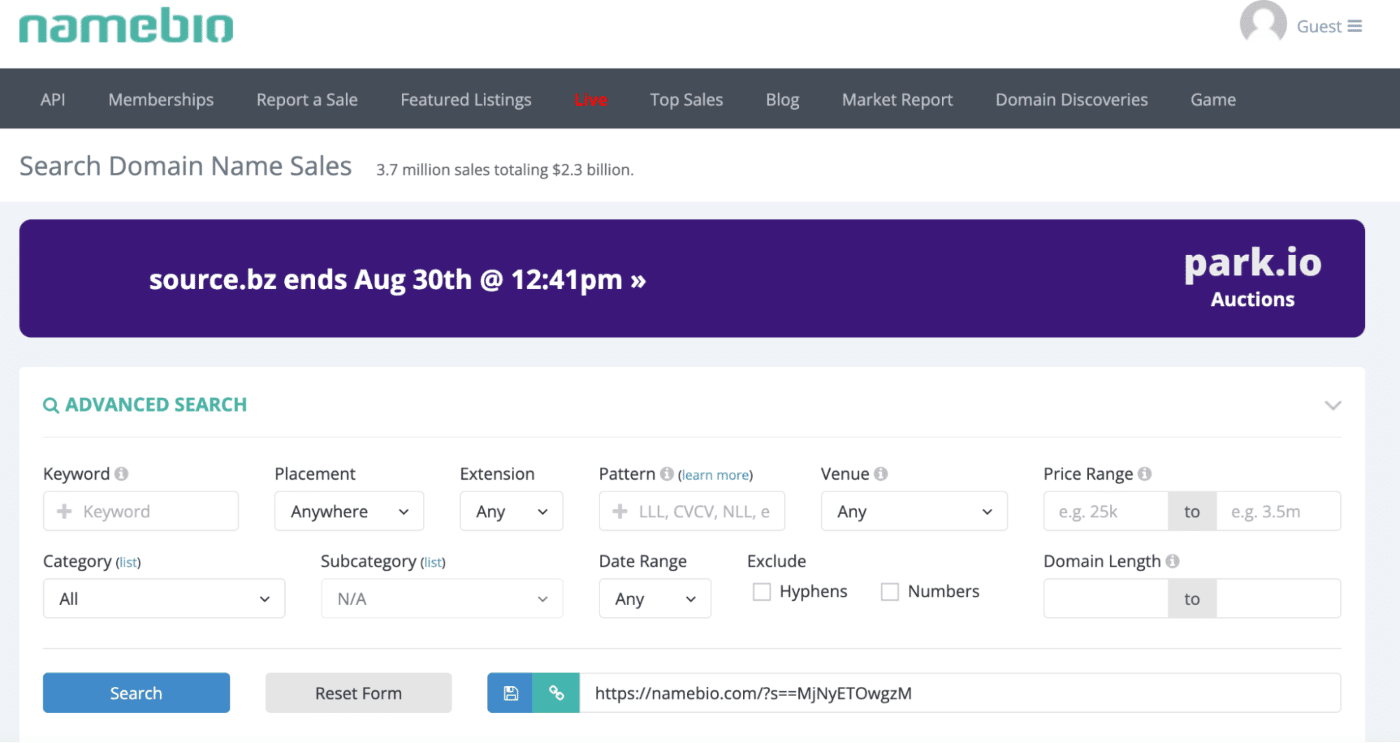
Task: Click the magnifier icon beside ADVANCED SEARCH
Action: click(51, 404)
